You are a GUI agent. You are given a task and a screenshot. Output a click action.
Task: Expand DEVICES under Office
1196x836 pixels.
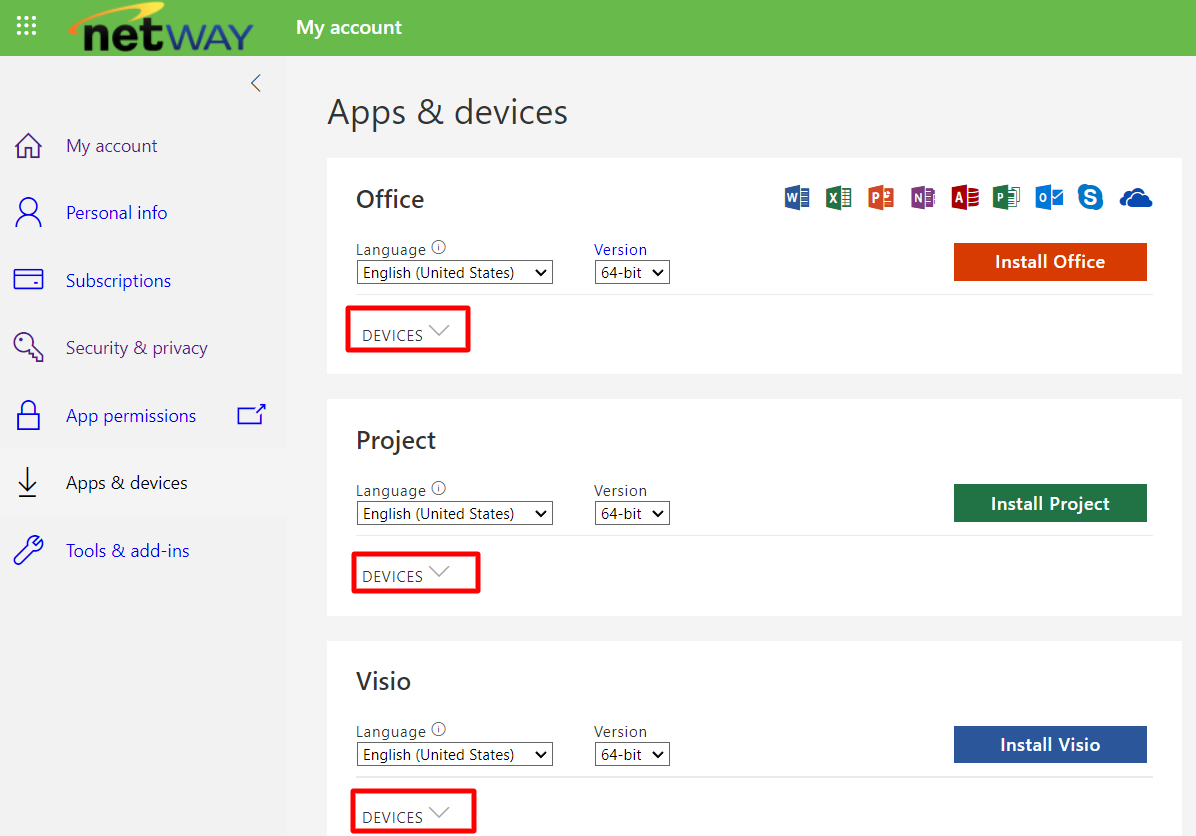point(406,334)
